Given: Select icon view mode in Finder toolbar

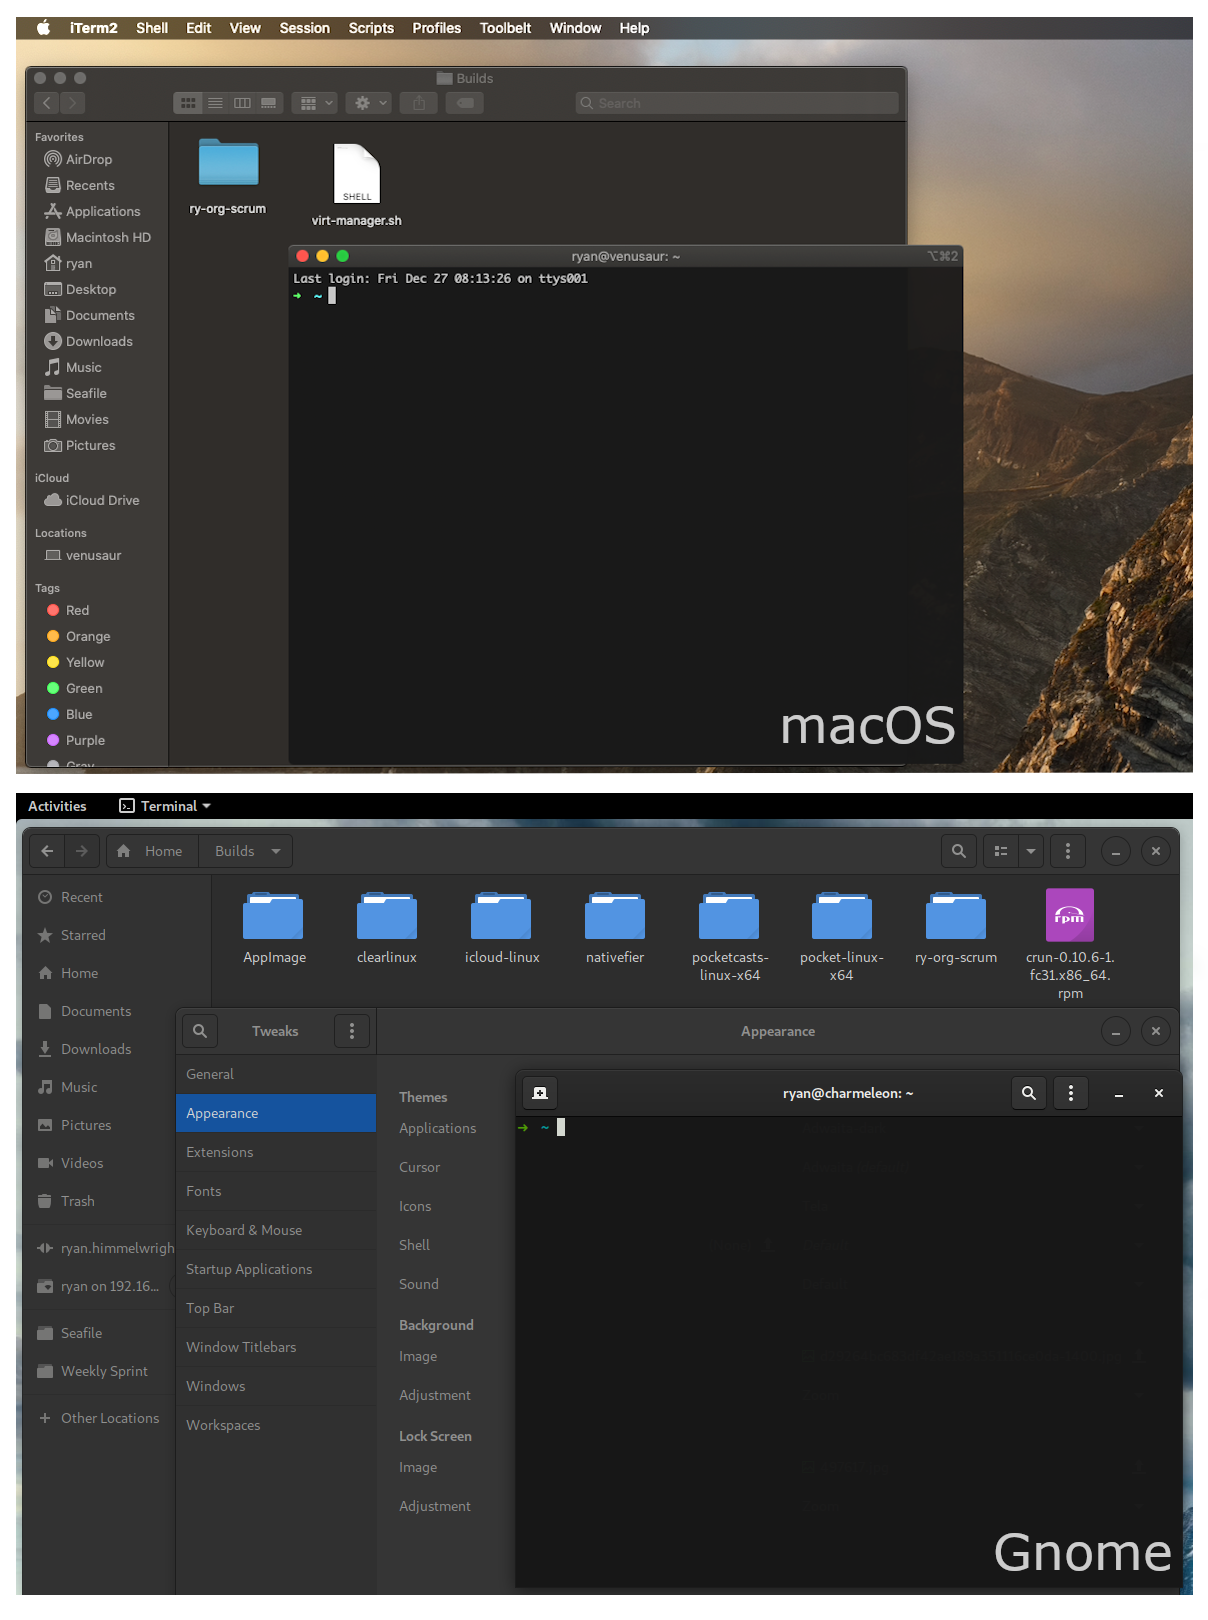Looking at the screenshot, I should [x=188, y=103].
